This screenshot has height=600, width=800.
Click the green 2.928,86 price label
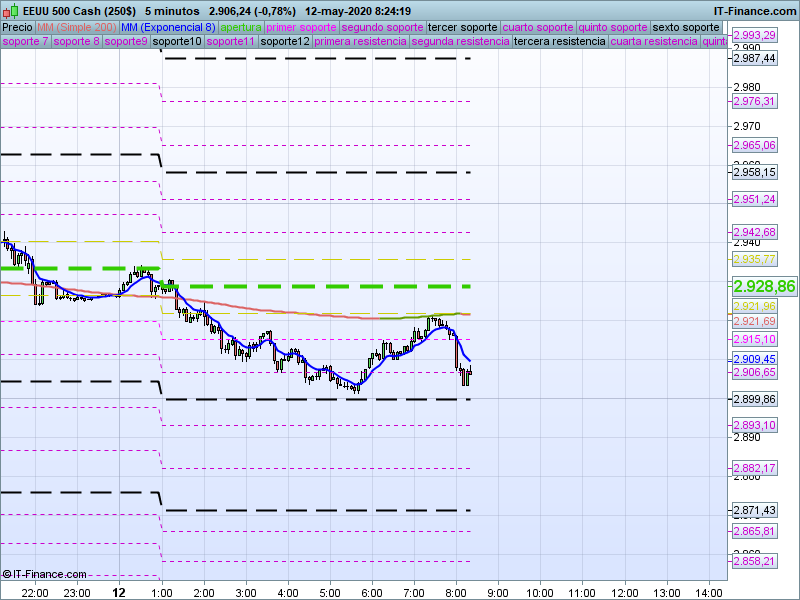764,286
